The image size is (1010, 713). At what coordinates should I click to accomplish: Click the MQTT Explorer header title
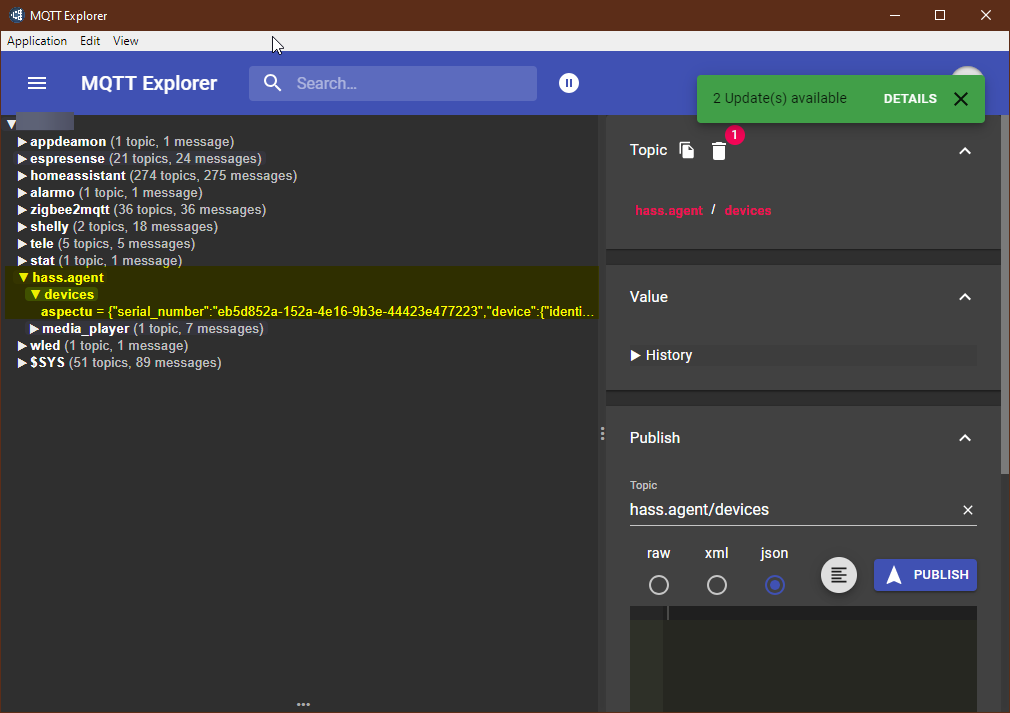click(x=149, y=83)
